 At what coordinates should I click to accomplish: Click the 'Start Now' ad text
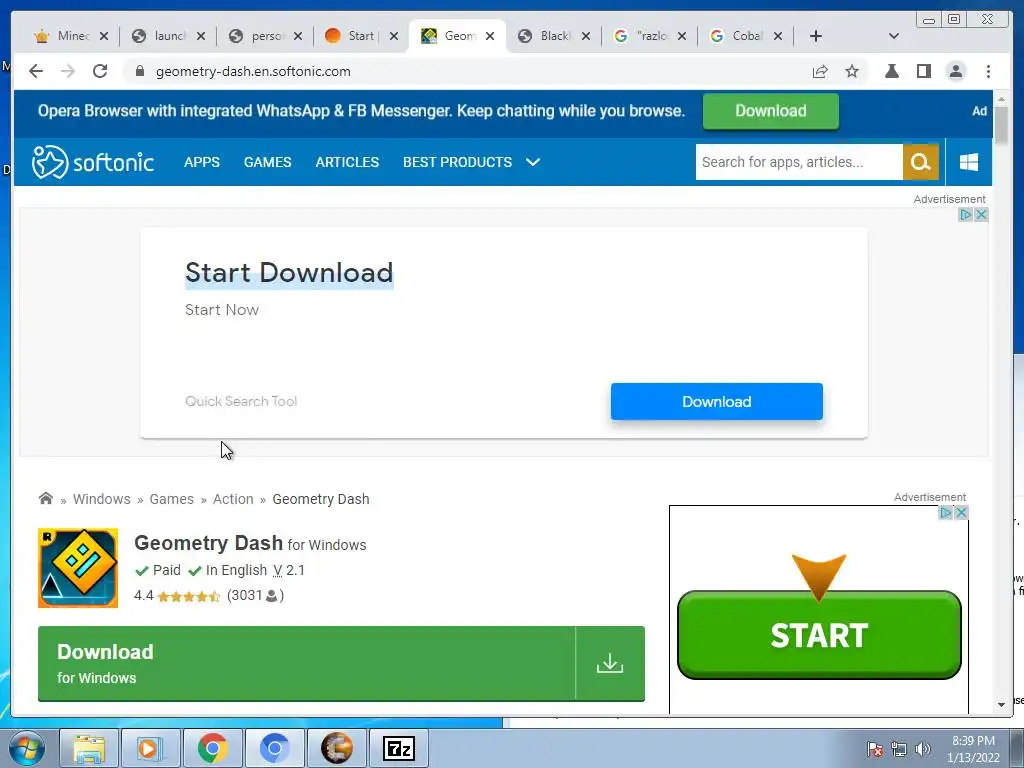coord(222,310)
